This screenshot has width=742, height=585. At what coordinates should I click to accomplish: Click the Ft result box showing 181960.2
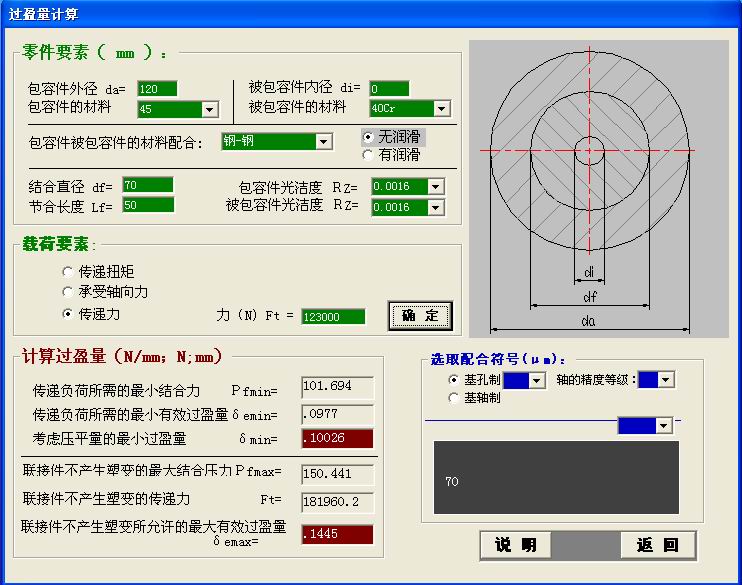[337, 502]
